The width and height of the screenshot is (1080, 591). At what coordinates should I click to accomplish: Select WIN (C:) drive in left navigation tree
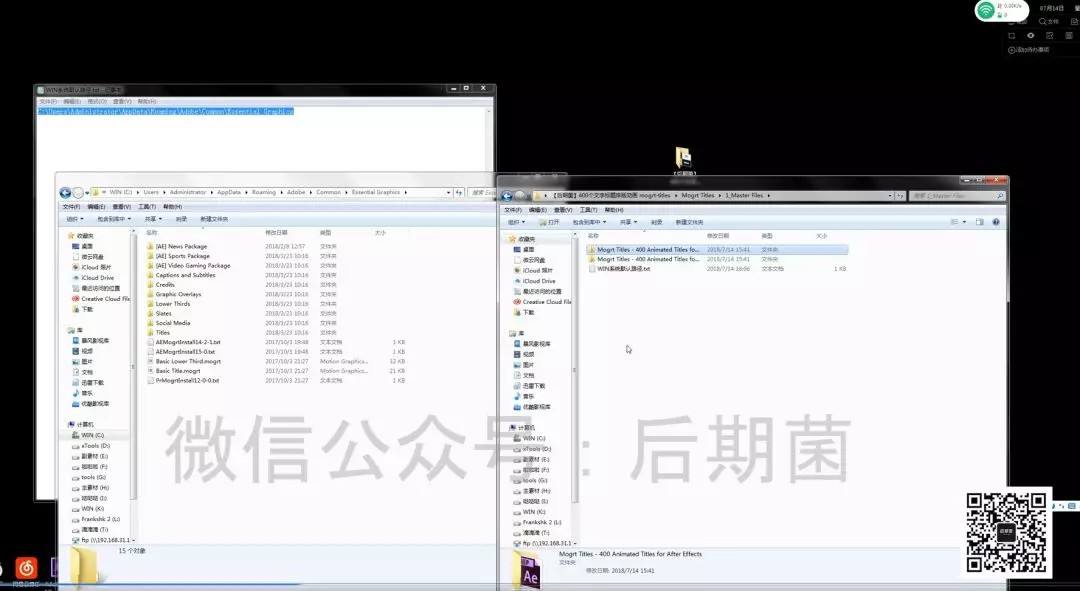click(91, 436)
